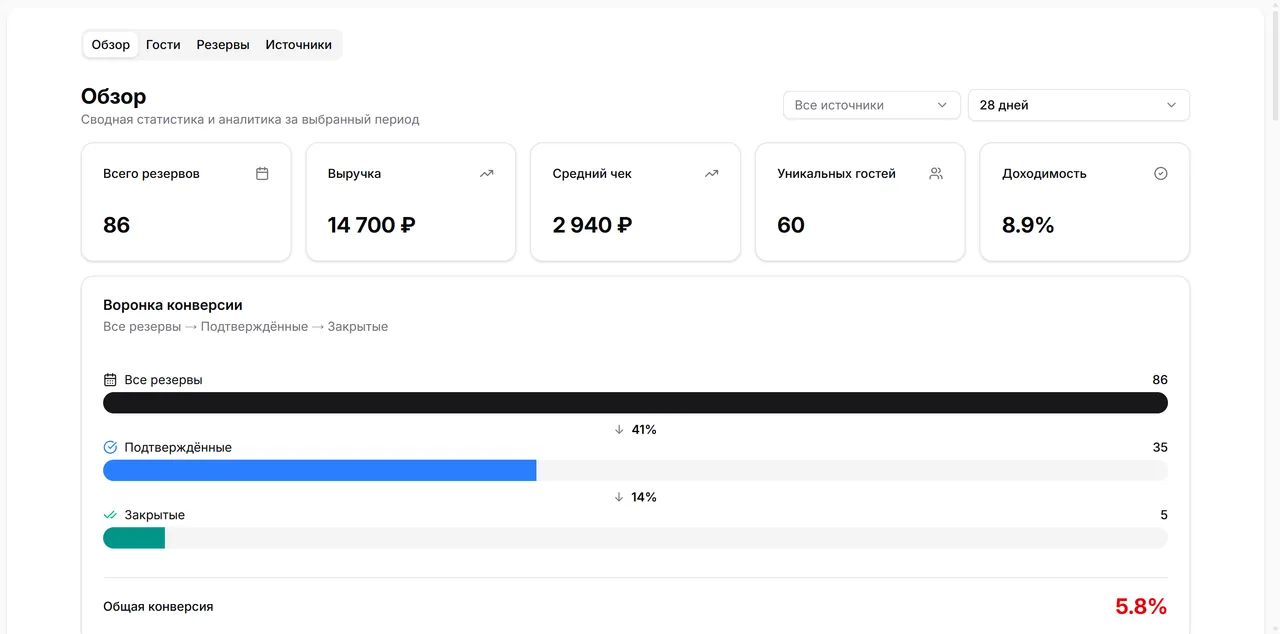This screenshot has height=634, width=1280.
Task: Click the Обзор page heading
Action: tap(114, 96)
